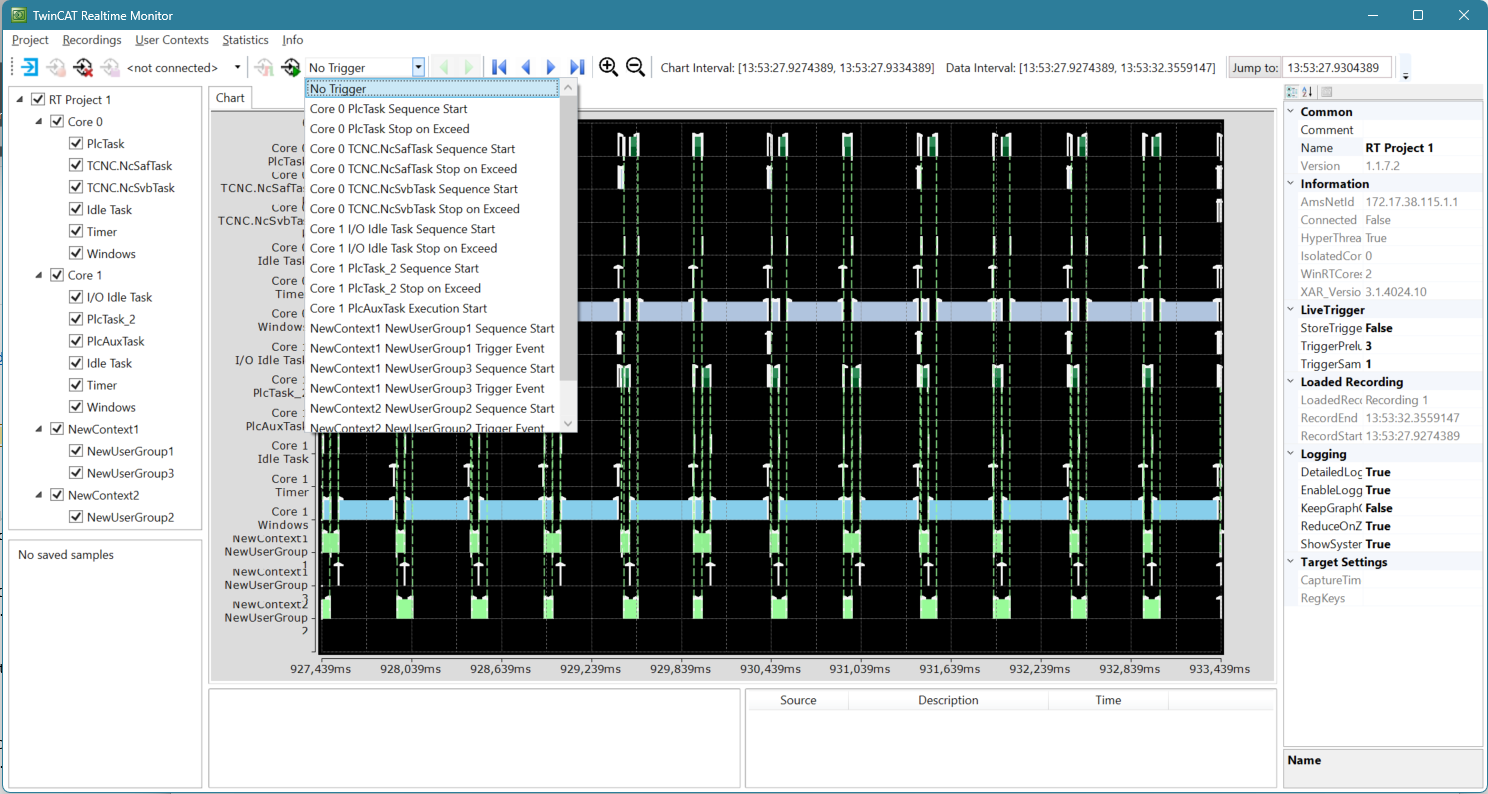
Task: Step chart back with blue left arrow
Action: coord(526,67)
